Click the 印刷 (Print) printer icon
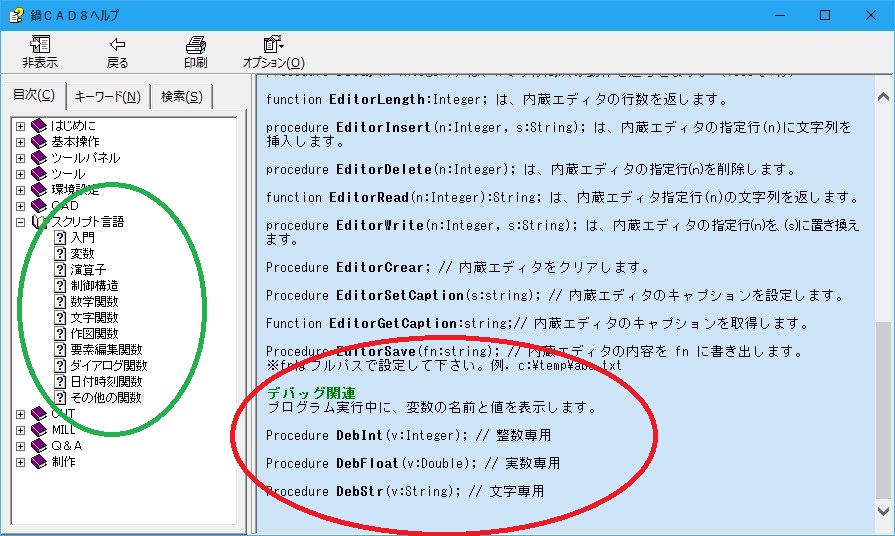895x536 pixels. pyautogui.click(x=195, y=45)
